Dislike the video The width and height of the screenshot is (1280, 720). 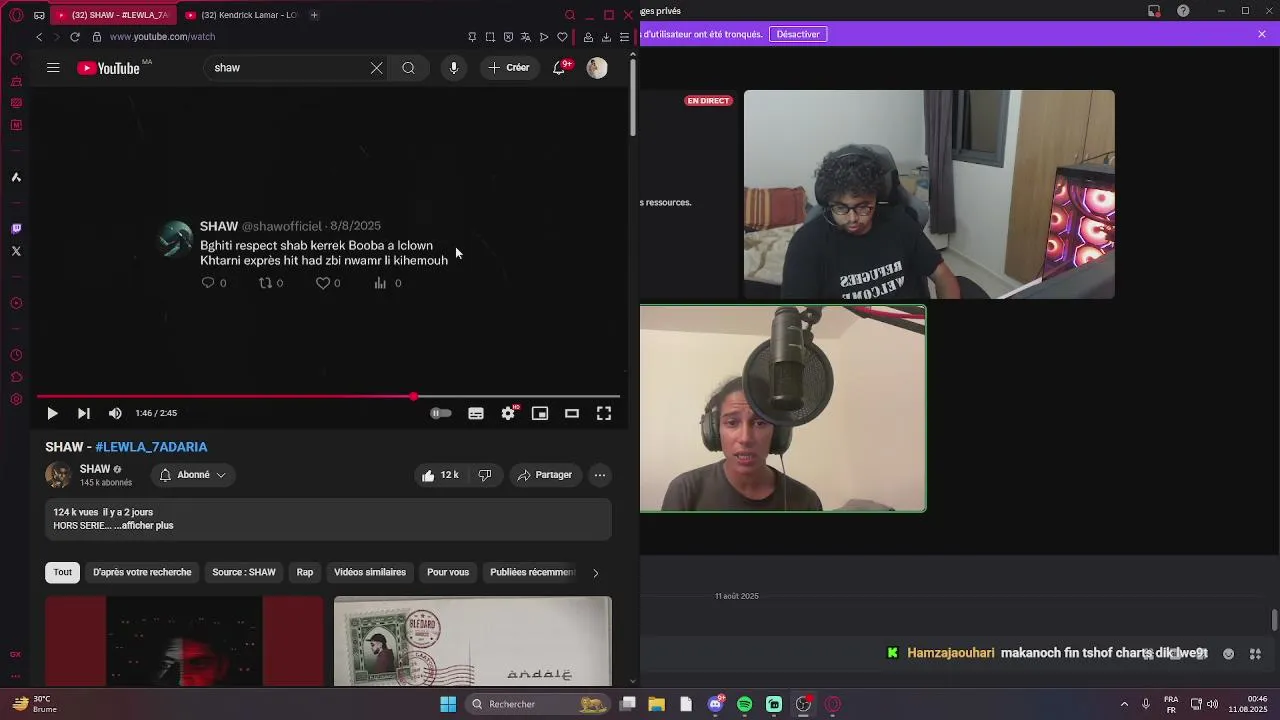coord(485,475)
